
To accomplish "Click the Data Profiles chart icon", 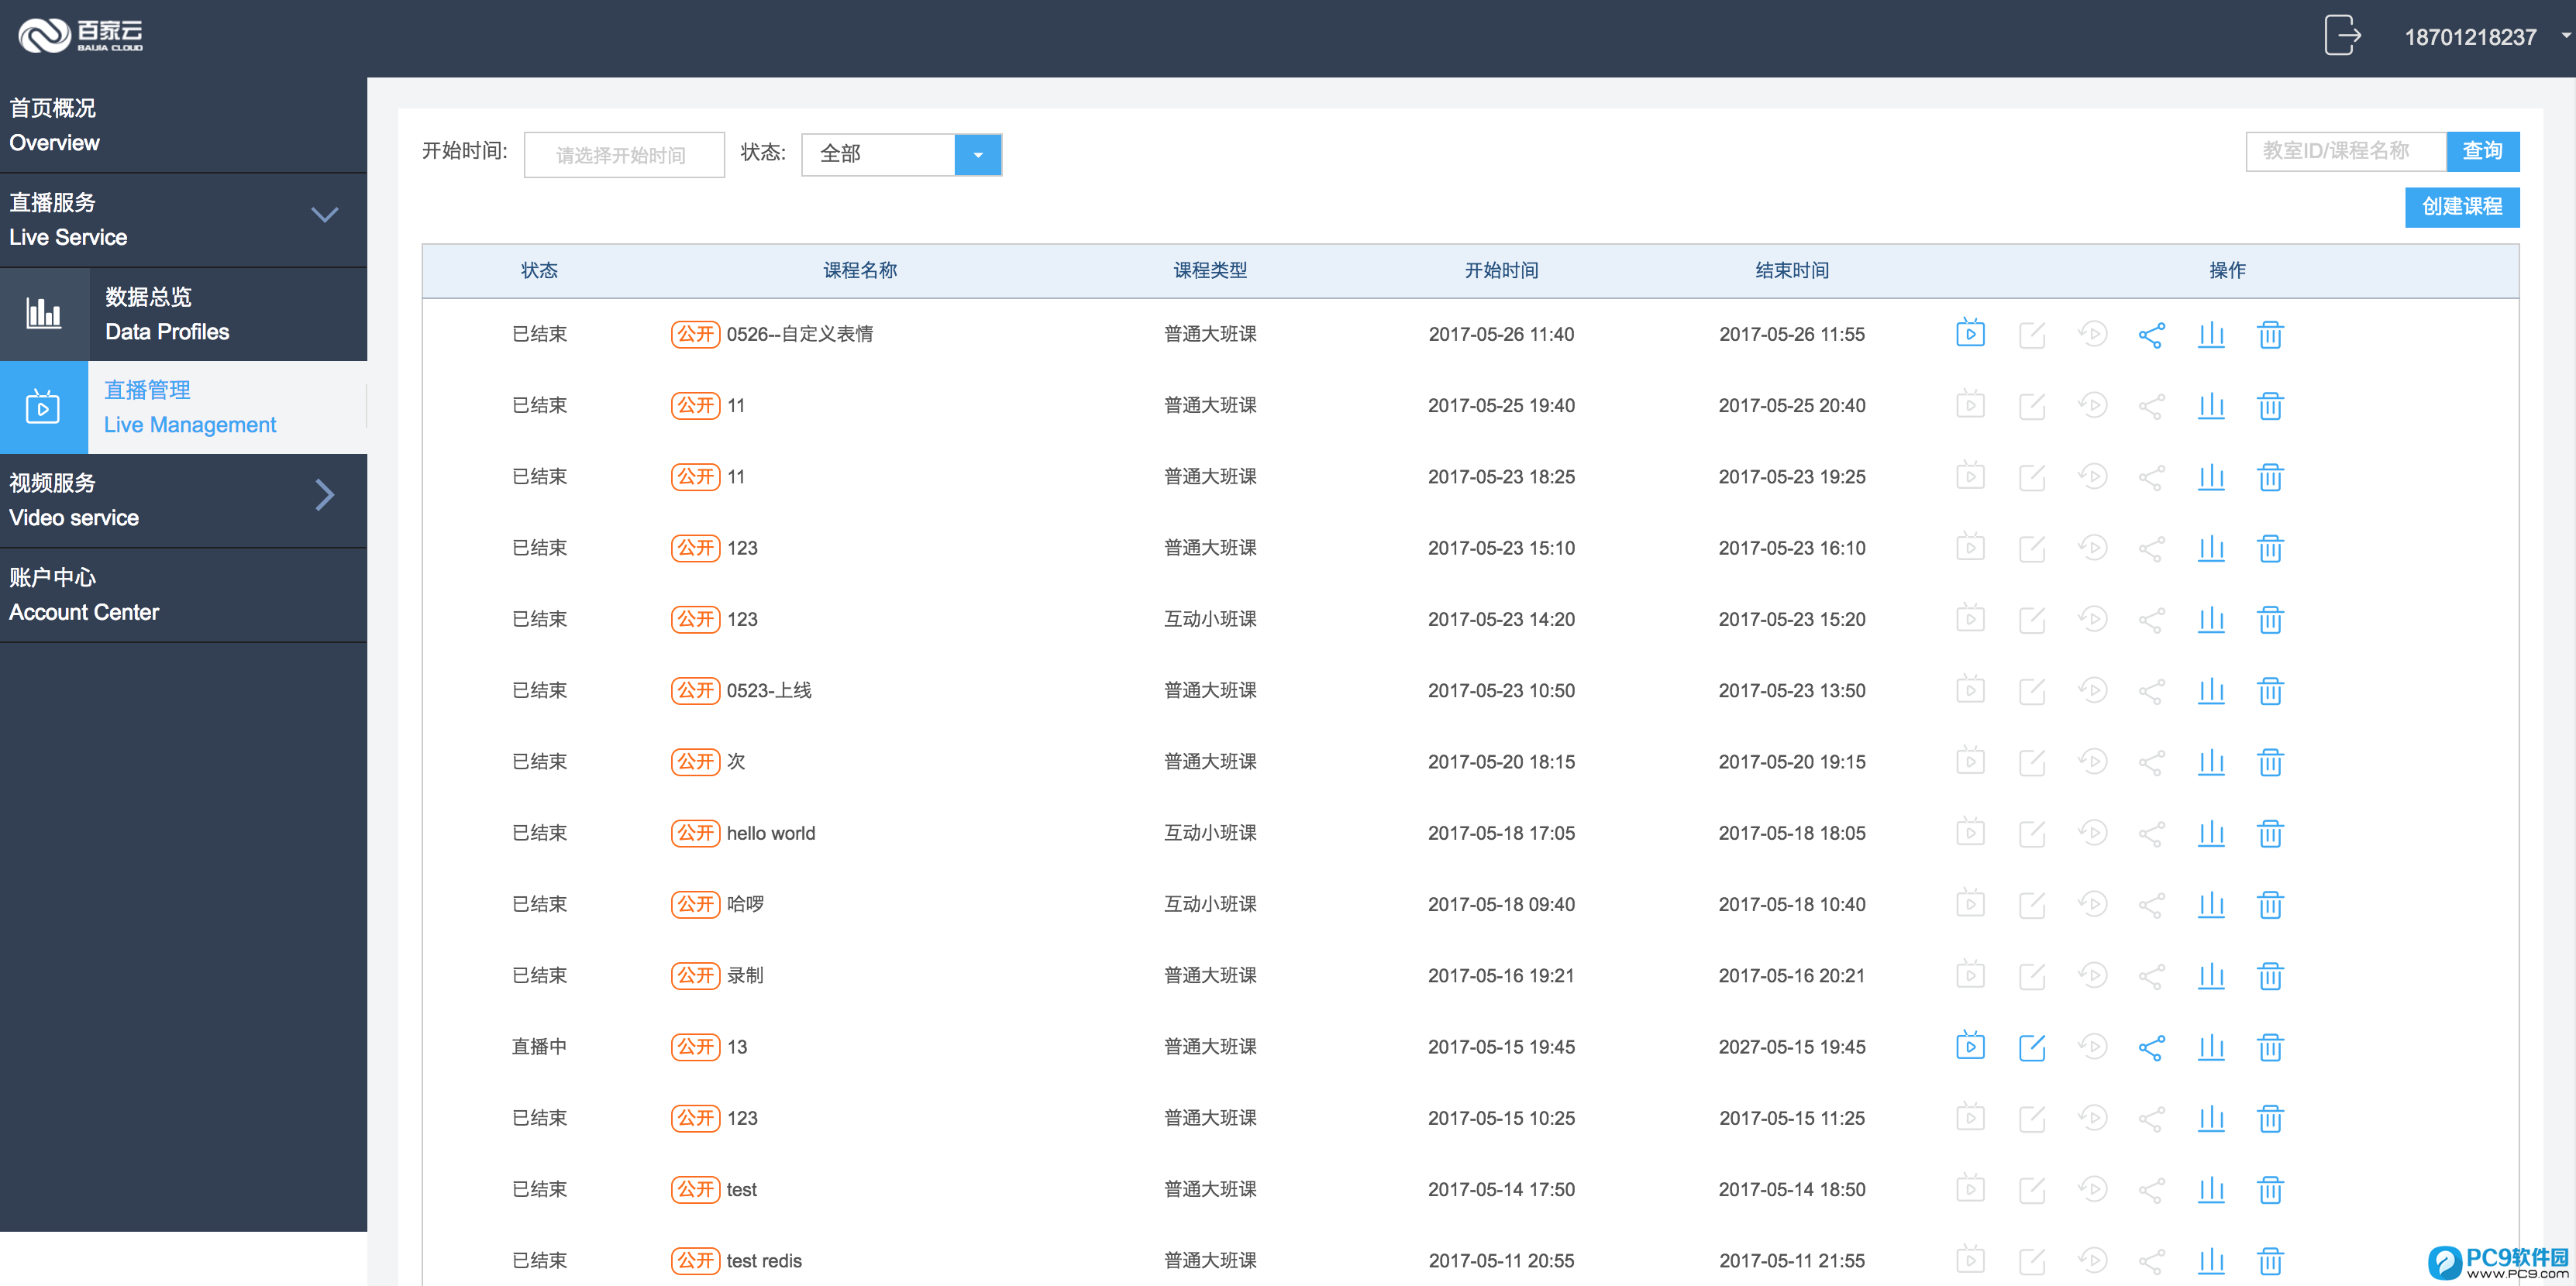I will (x=43, y=314).
